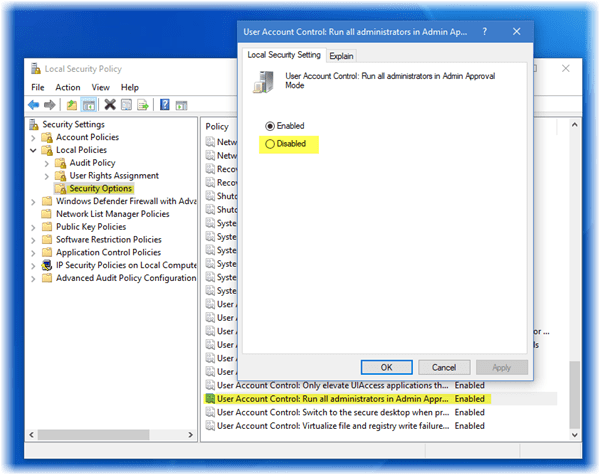The image size is (600, 475).
Task: Click the Cancel button
Action: click(x=444, y=367)
